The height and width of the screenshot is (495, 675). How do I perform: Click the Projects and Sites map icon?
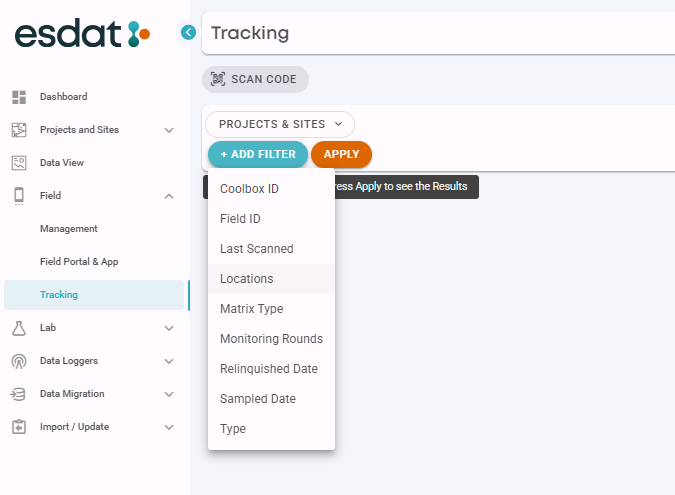tap(18, 130)
